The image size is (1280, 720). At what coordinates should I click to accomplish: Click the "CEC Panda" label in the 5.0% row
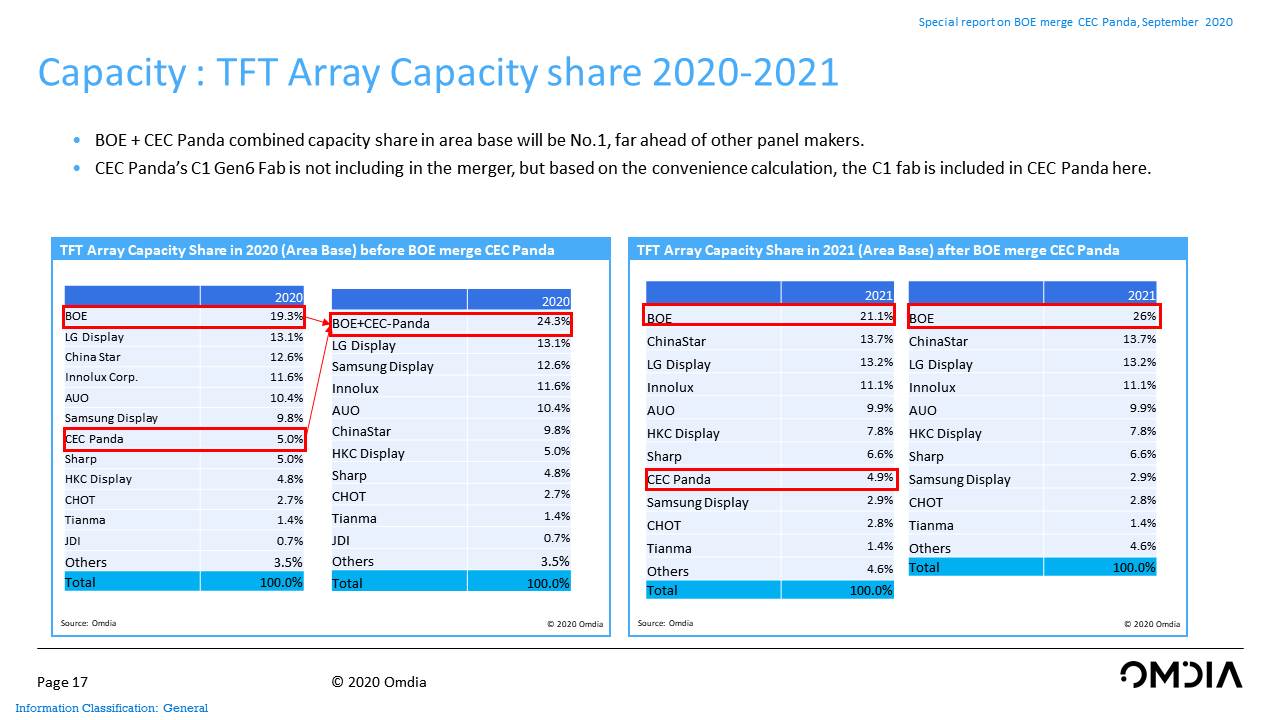pyautogui.click(x=94, y=439)
